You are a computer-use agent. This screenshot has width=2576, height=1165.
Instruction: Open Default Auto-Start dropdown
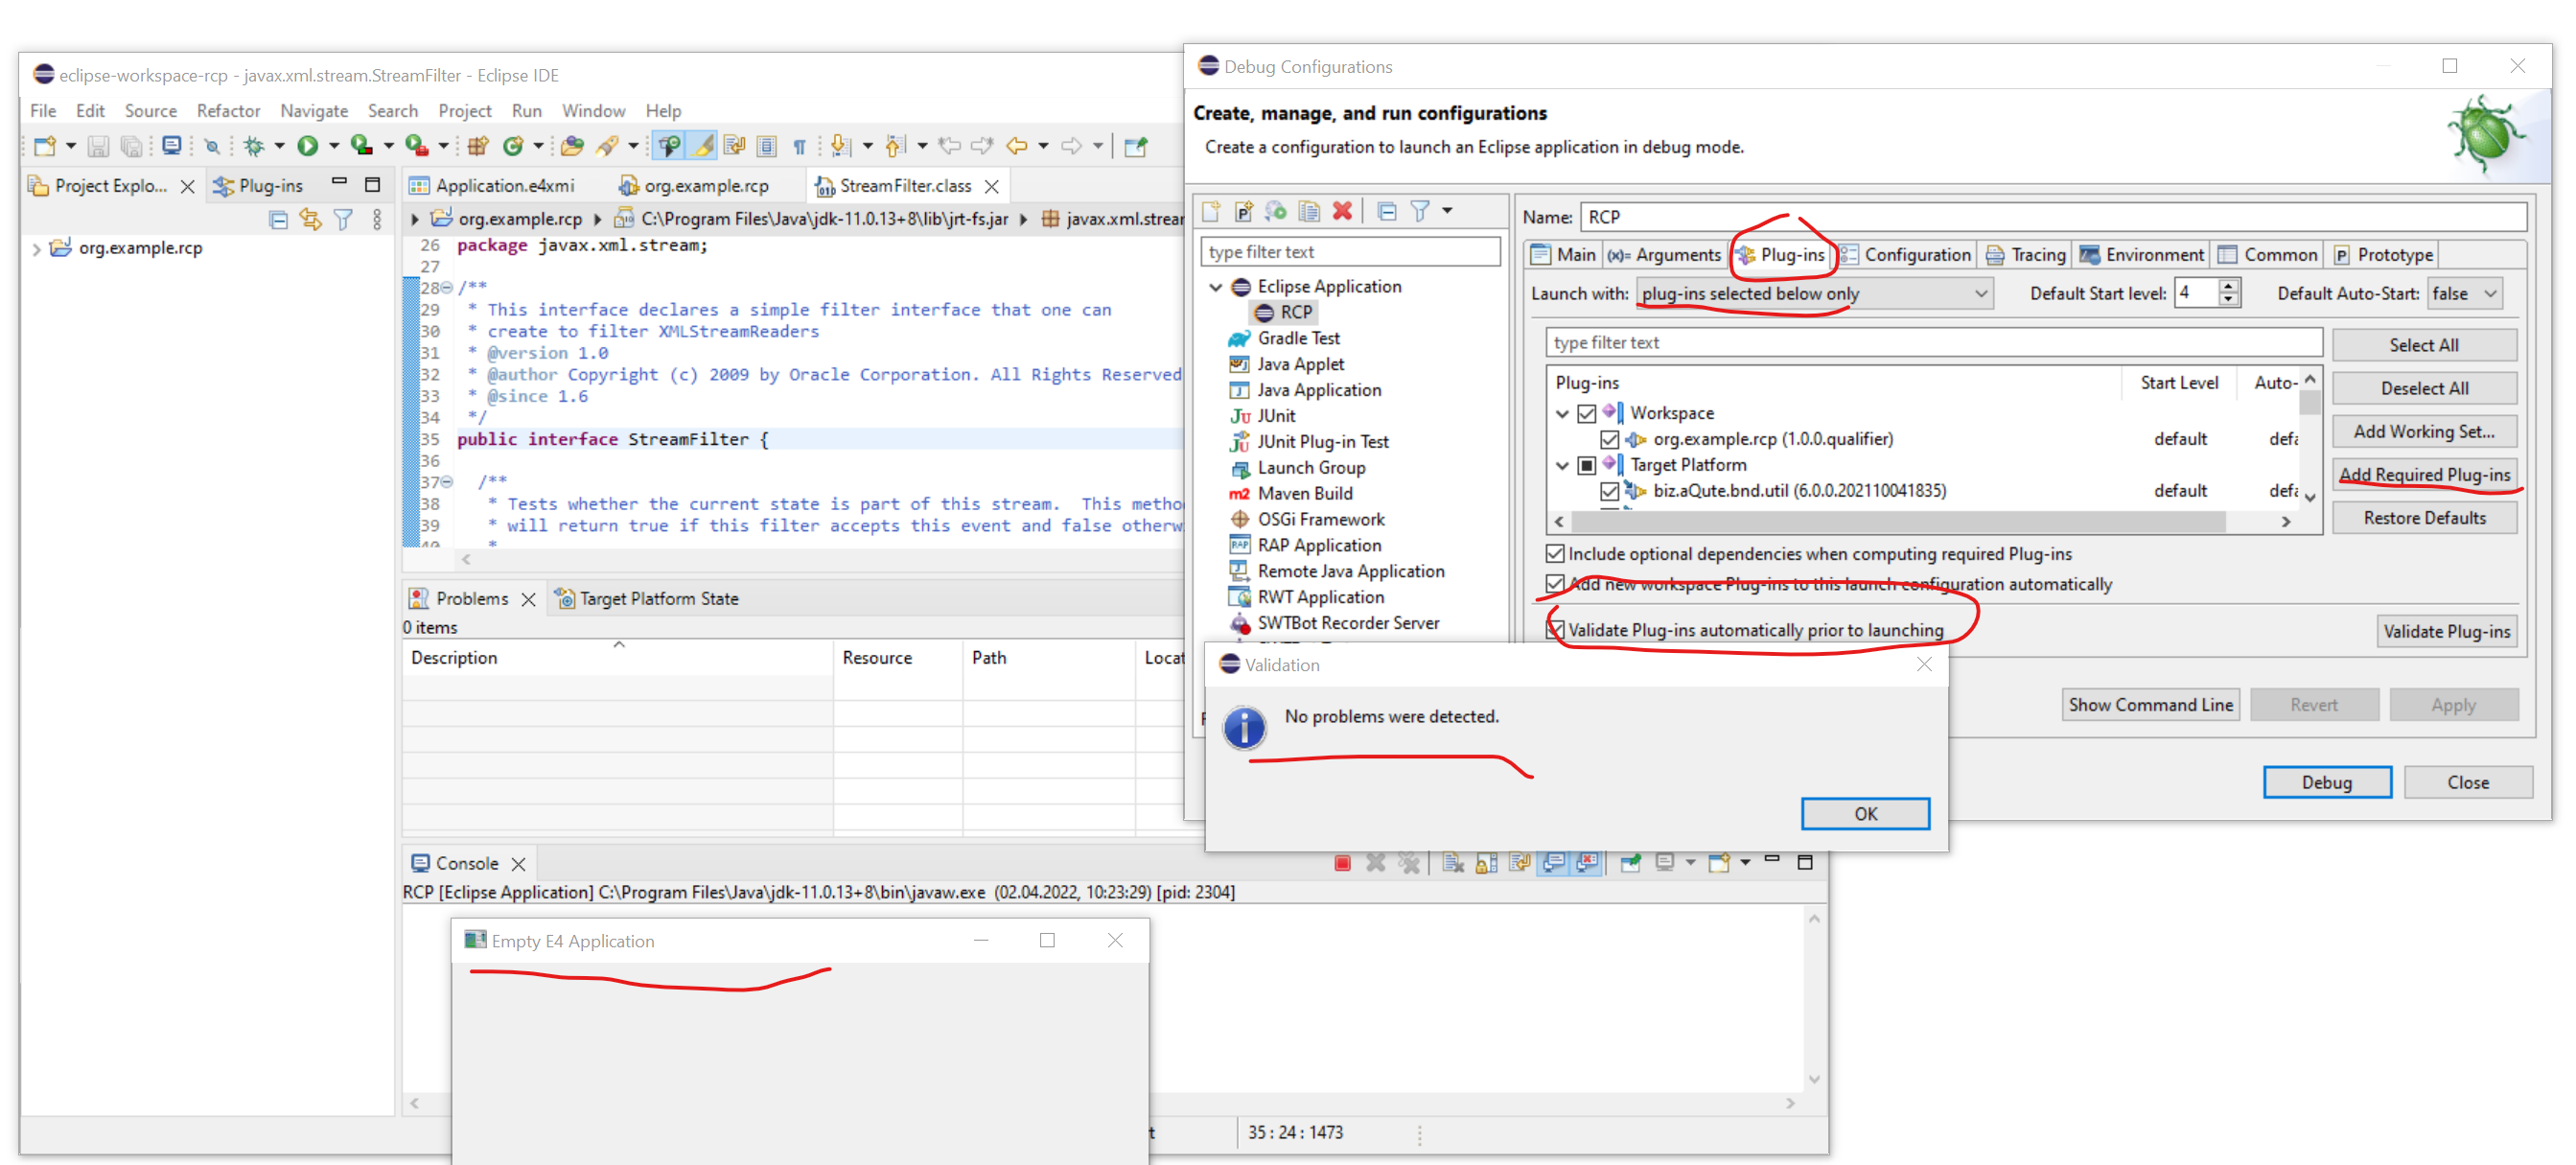pyautogui.click(x=2464, y=293)
